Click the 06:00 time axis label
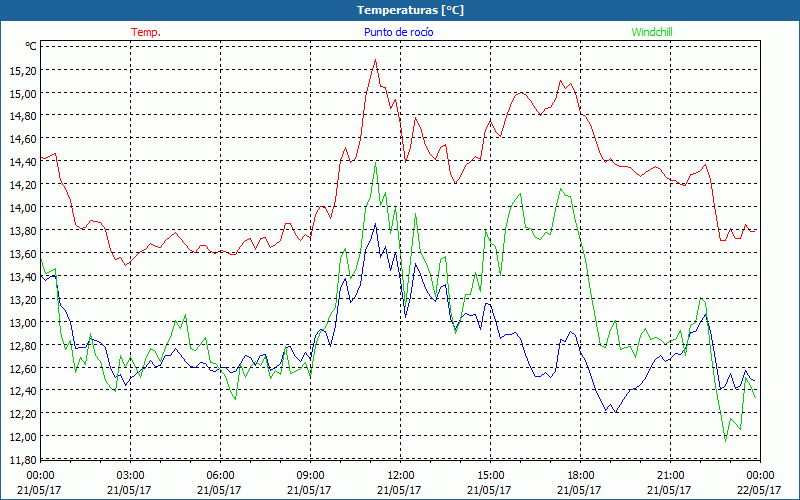 [220, 475]
